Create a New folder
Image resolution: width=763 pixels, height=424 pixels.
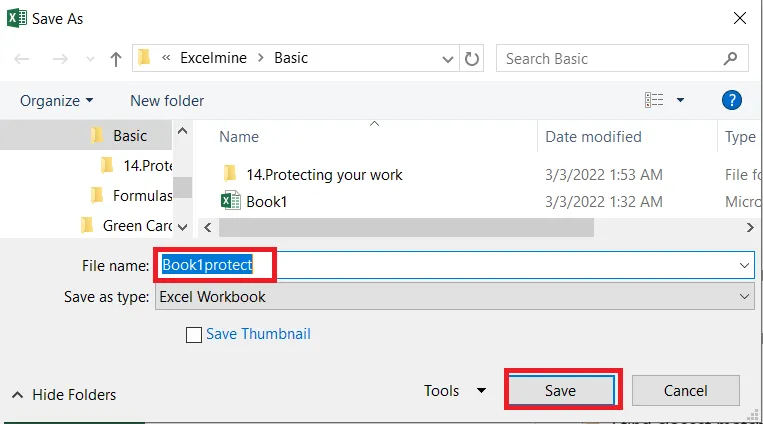pos(167,101)
